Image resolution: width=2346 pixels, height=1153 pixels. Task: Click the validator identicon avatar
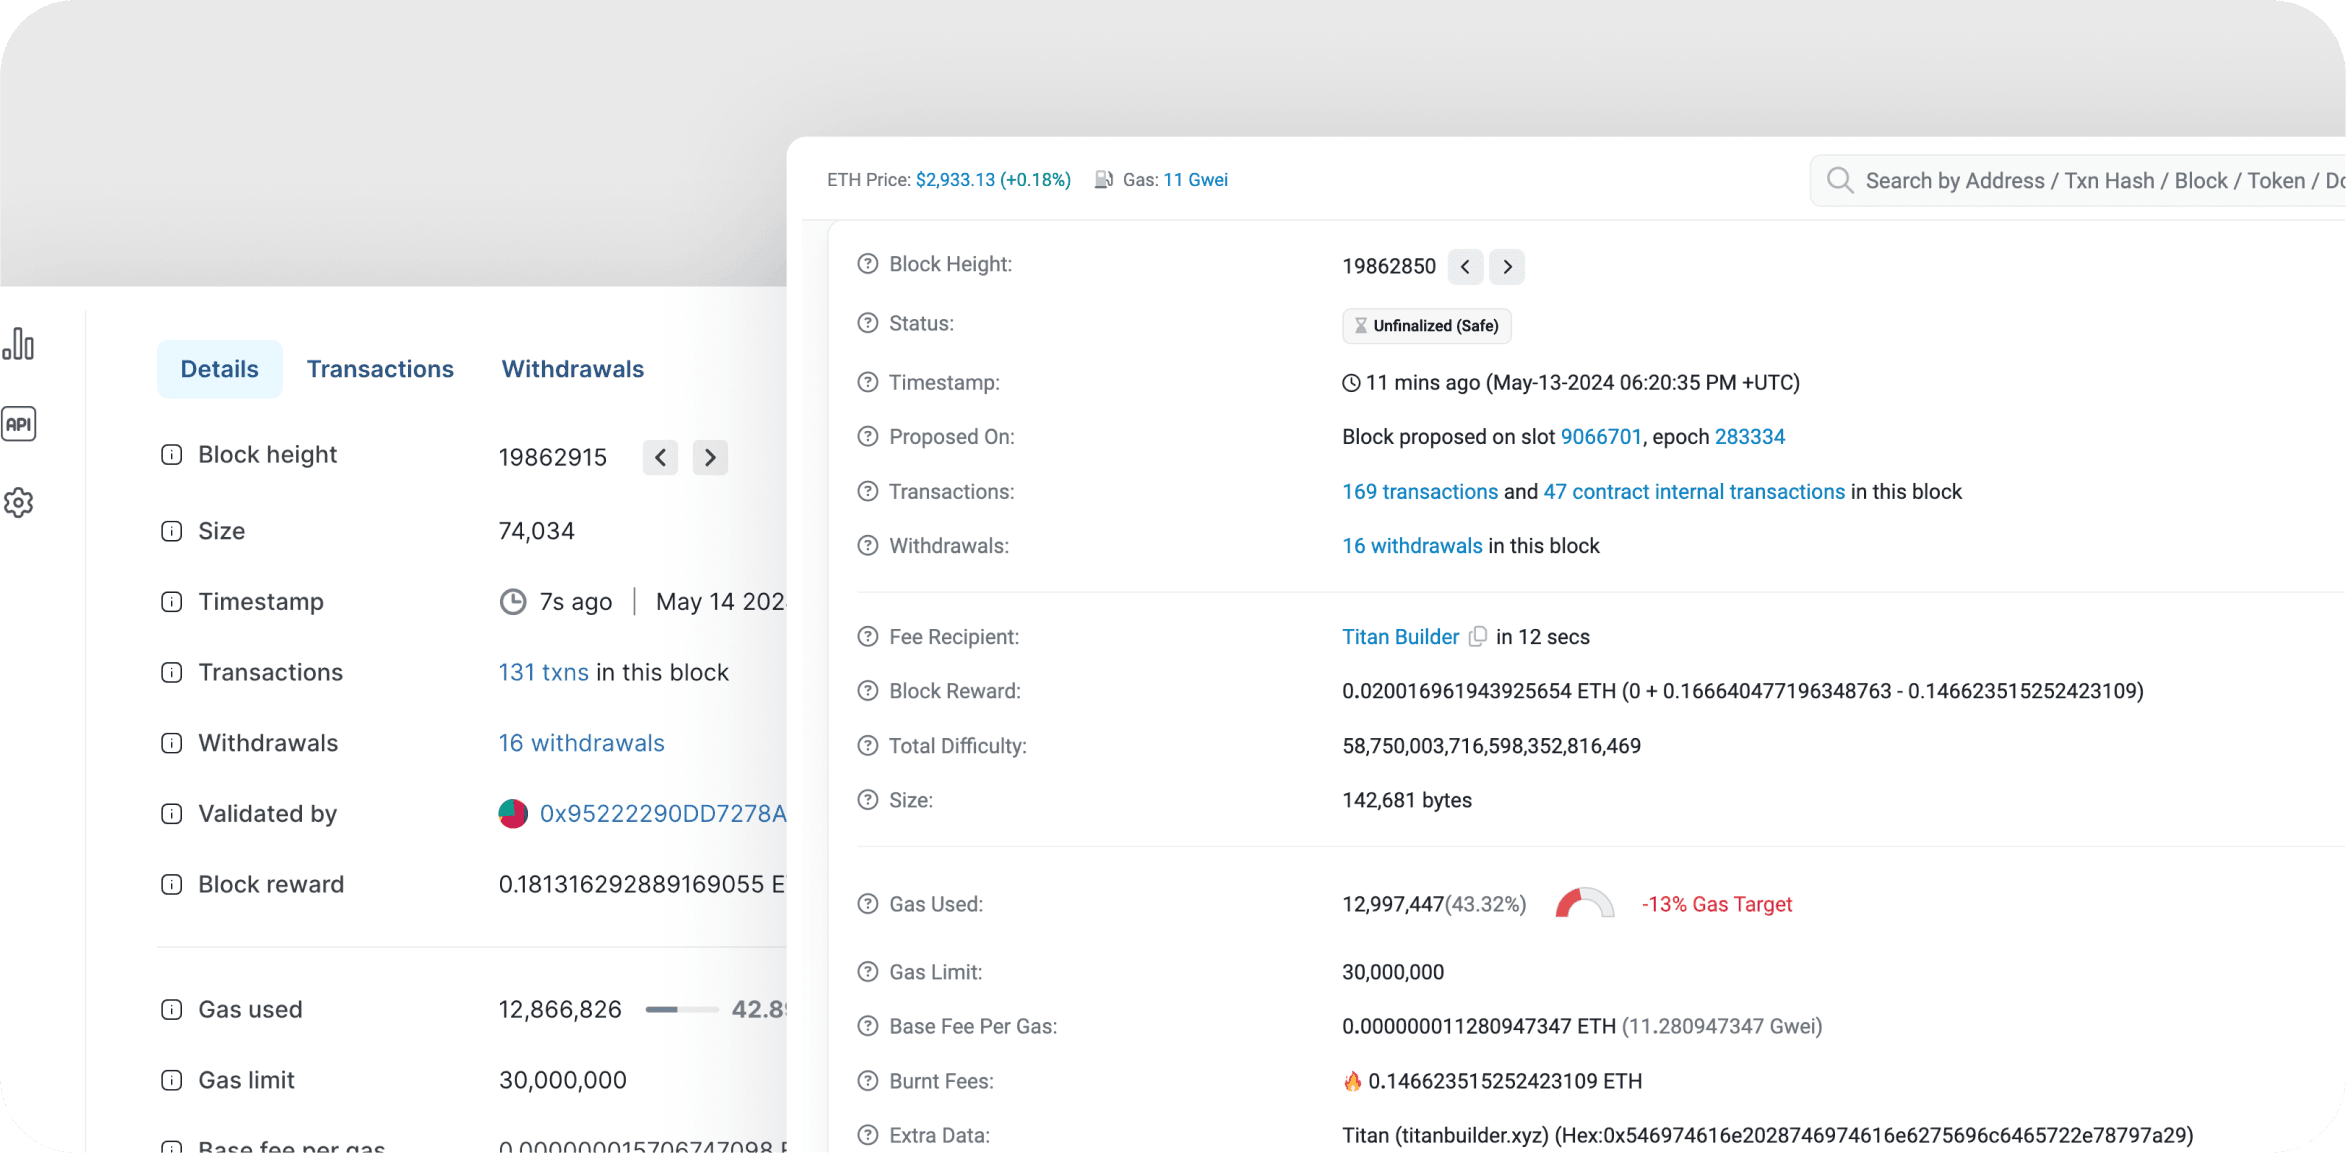tap(513, 814)
